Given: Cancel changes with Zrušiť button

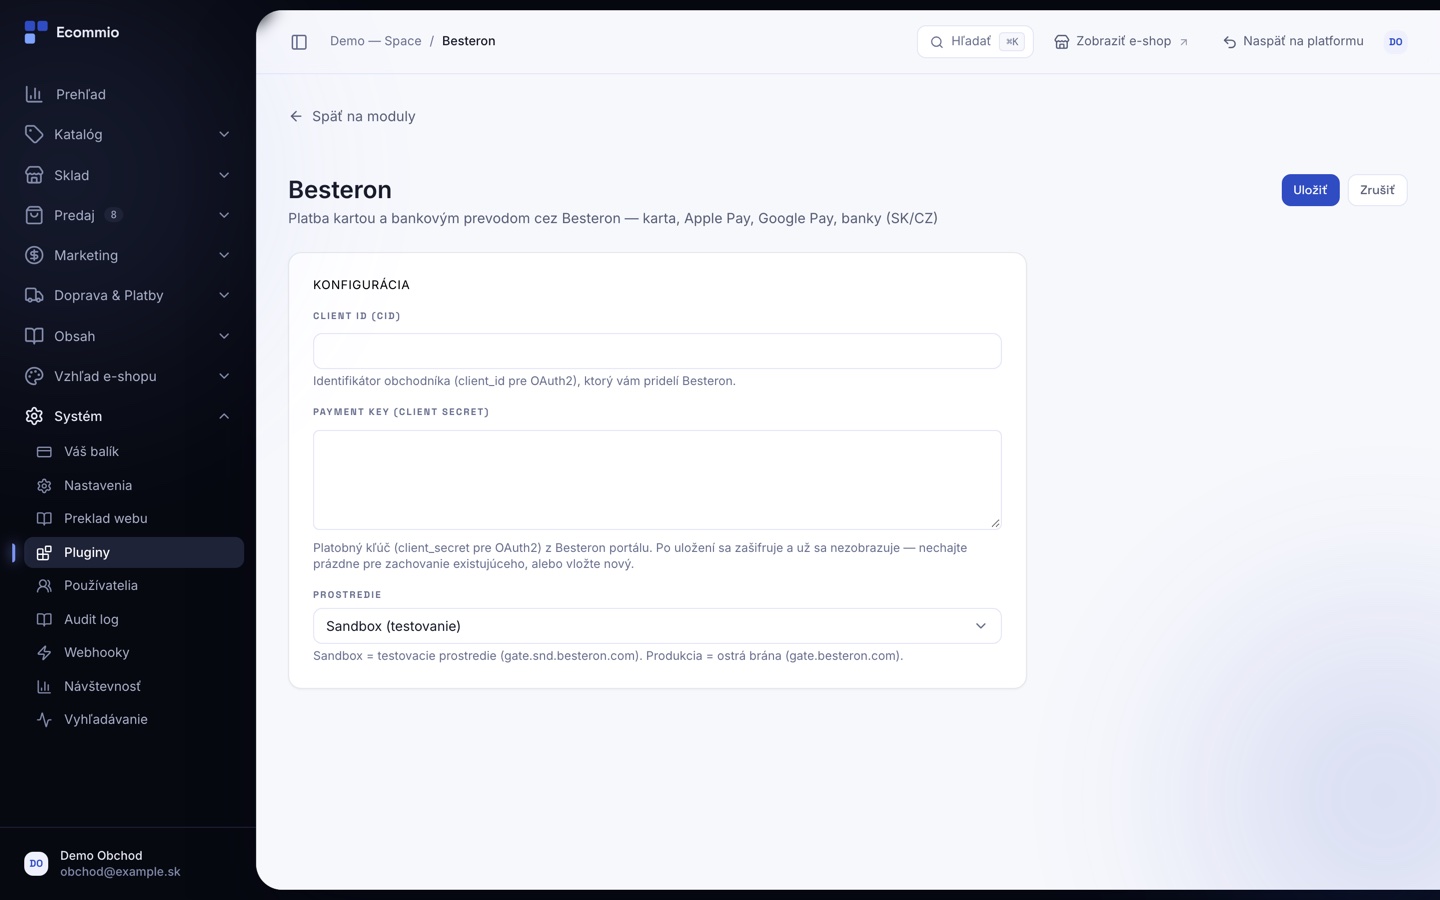Looking at the screenshot, I should tap(1377, 190).
